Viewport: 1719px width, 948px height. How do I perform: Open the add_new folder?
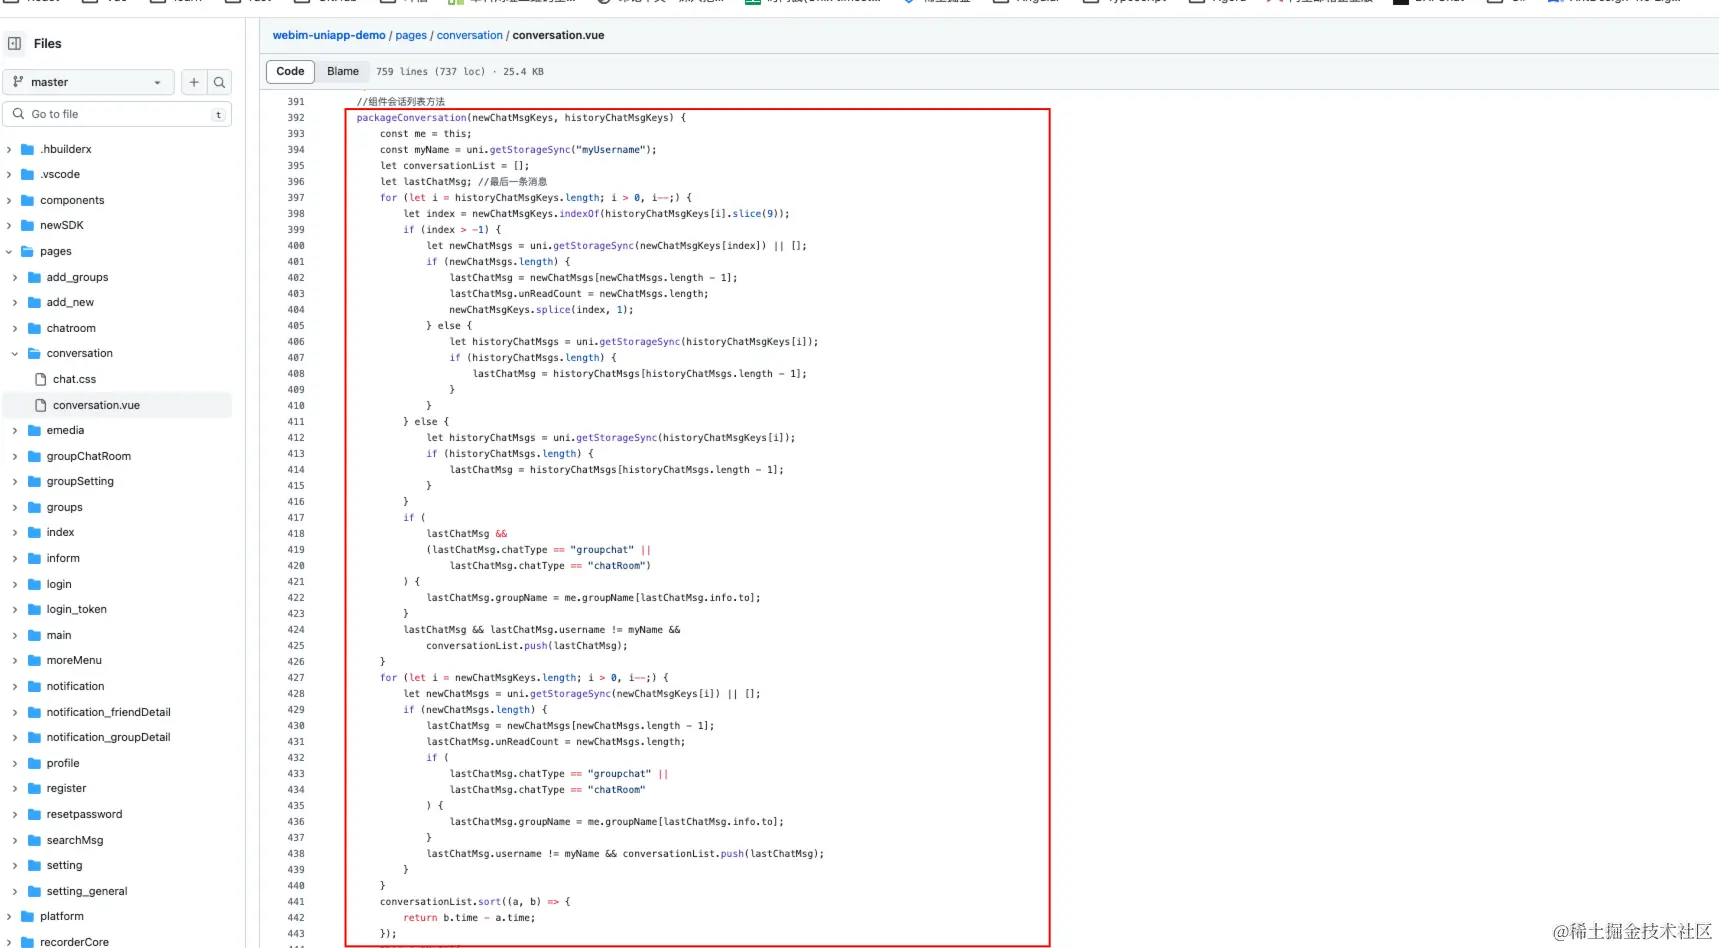70,302
